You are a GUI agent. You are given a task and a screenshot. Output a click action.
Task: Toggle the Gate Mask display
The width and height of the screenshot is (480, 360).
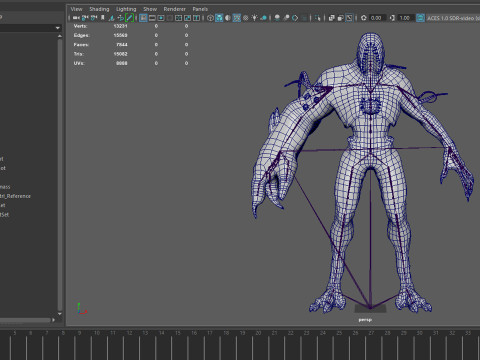(x=170, y=18)
